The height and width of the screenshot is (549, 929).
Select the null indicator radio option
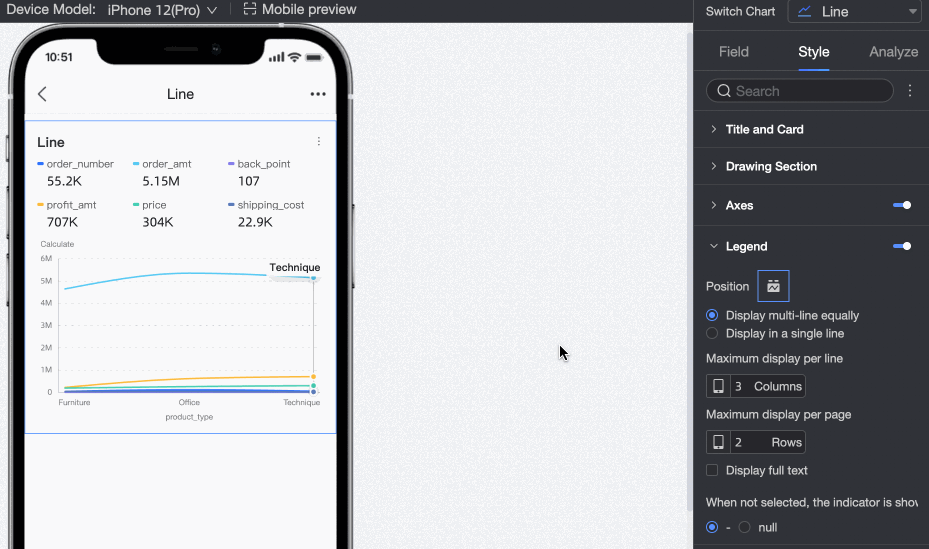click(745, 527)
